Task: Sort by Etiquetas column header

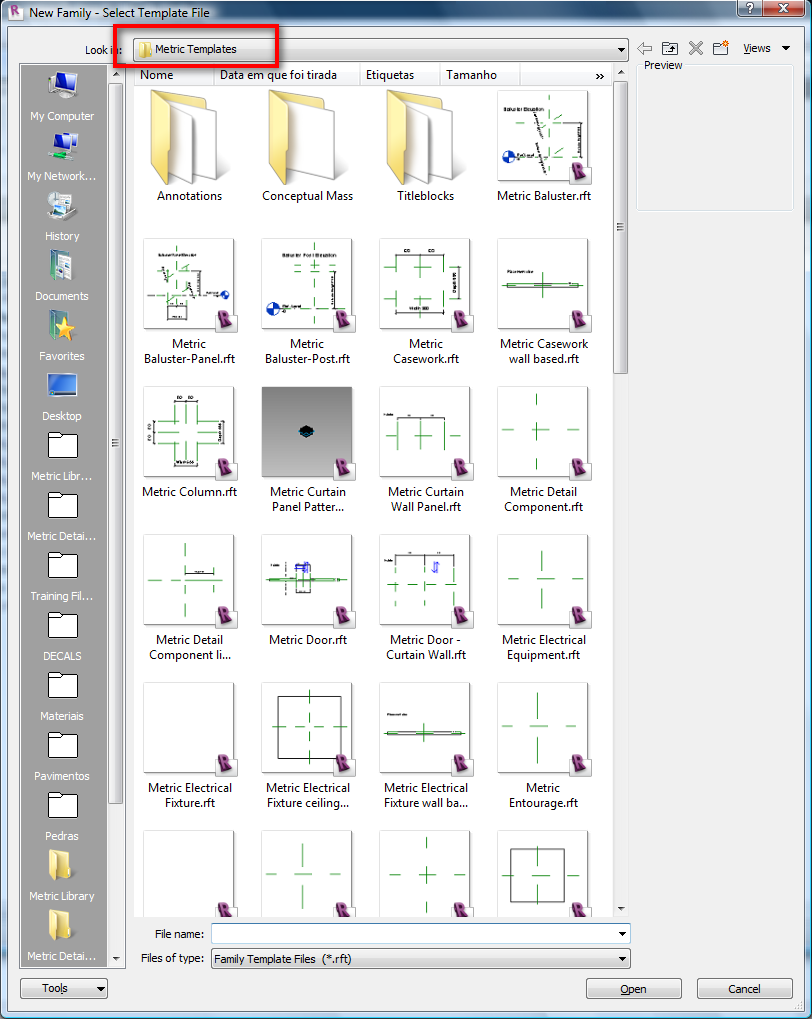Action: click(400, 75)
